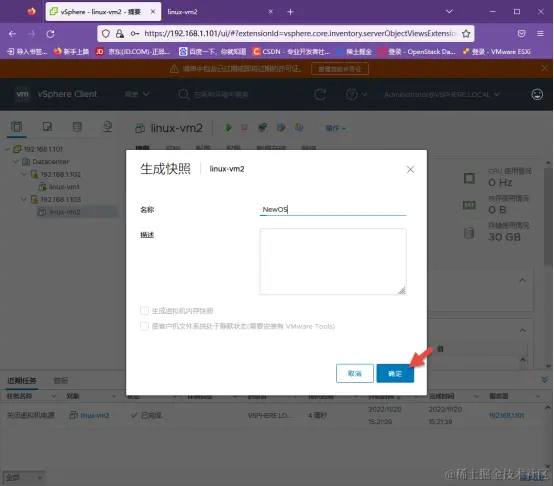554x486 pixels.
Task: Select linux-vm1 in the inventory tree
Action: tap(64, 187)
